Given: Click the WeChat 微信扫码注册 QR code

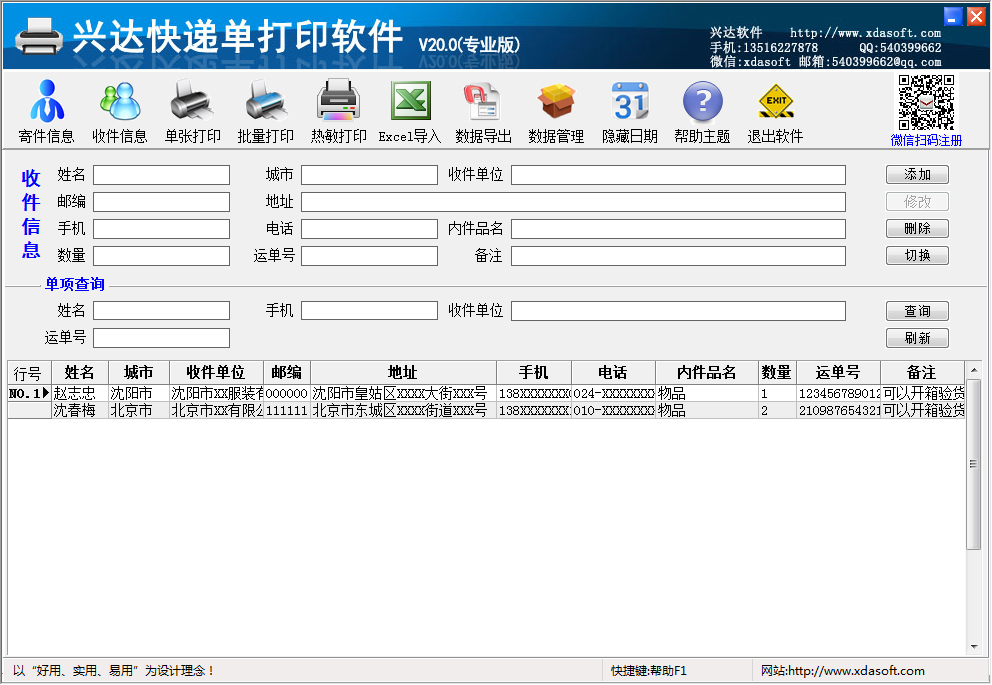Looking at the screenshot, I should click(925, 105).
